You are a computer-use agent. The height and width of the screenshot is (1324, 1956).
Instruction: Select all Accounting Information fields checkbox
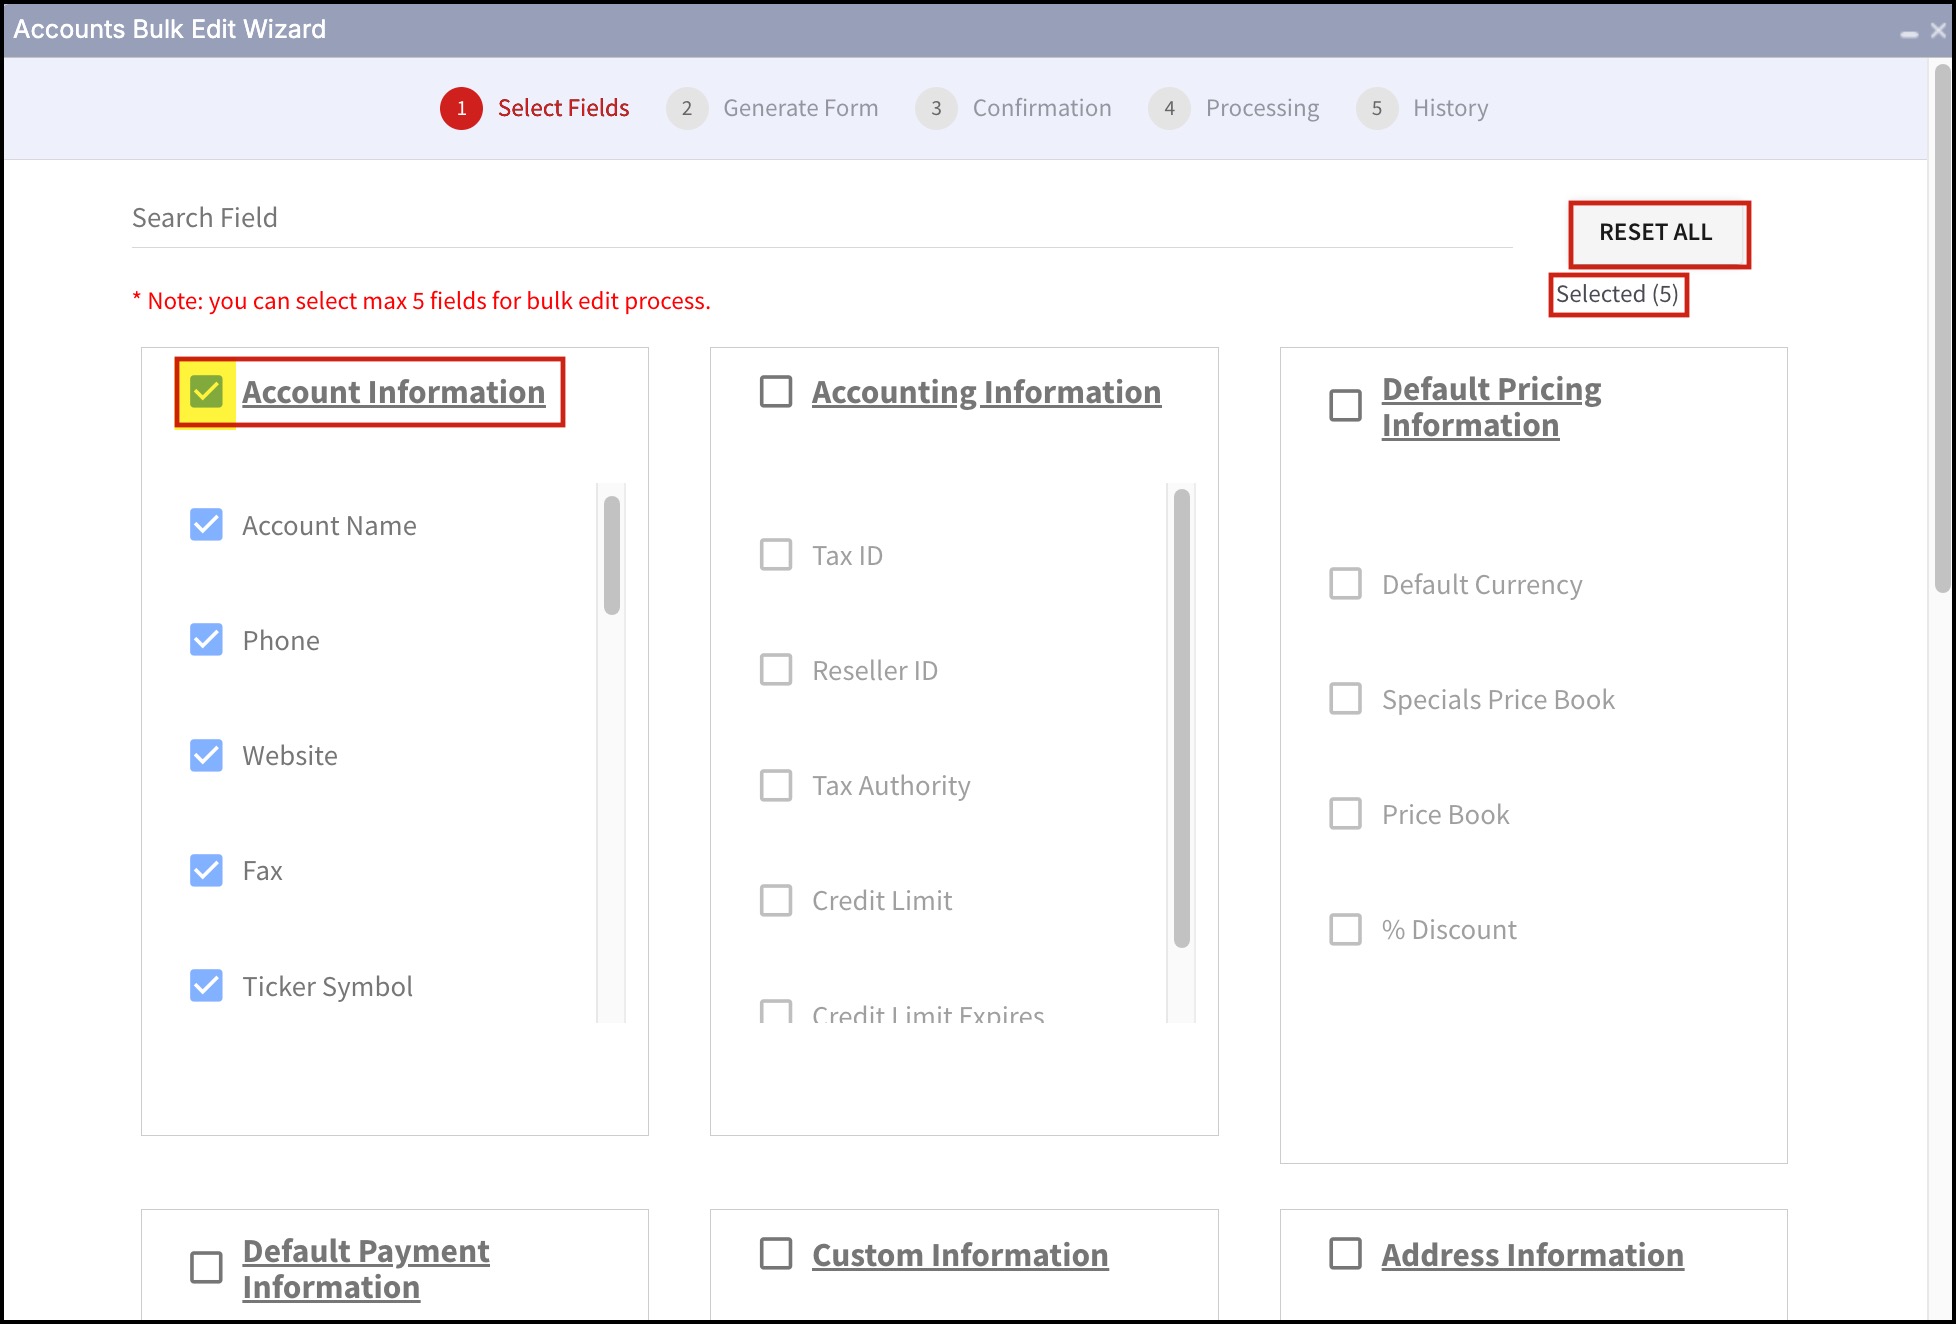pyautogui.click(x=776, y=392)
